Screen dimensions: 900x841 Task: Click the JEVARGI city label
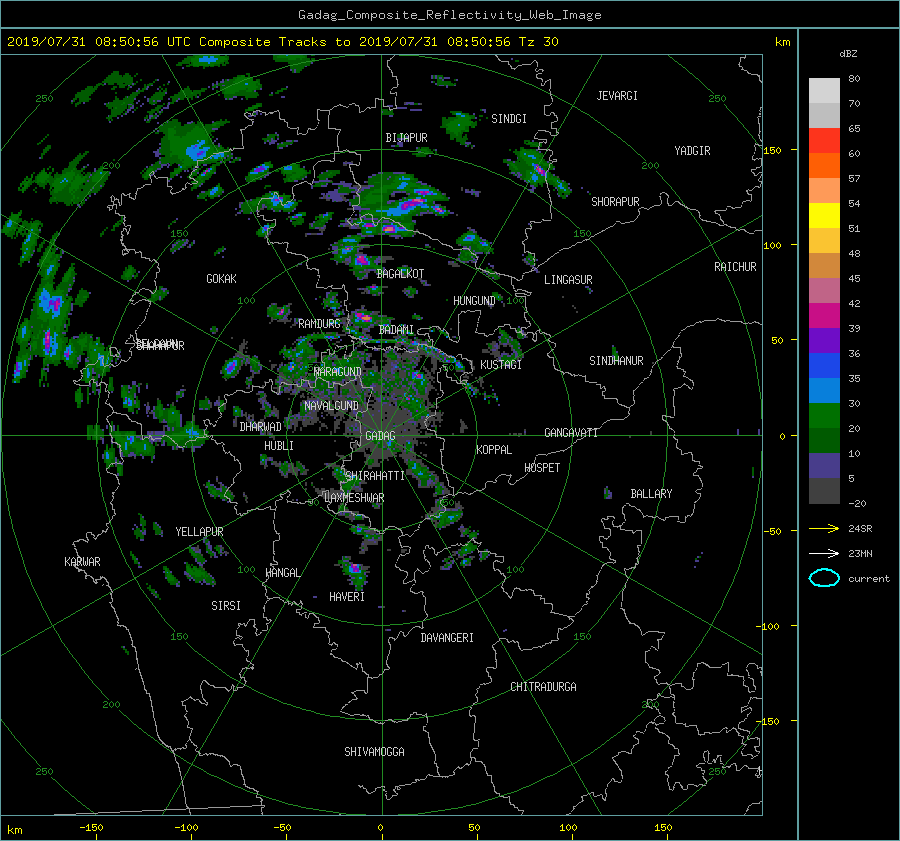[x=617, y=96]
